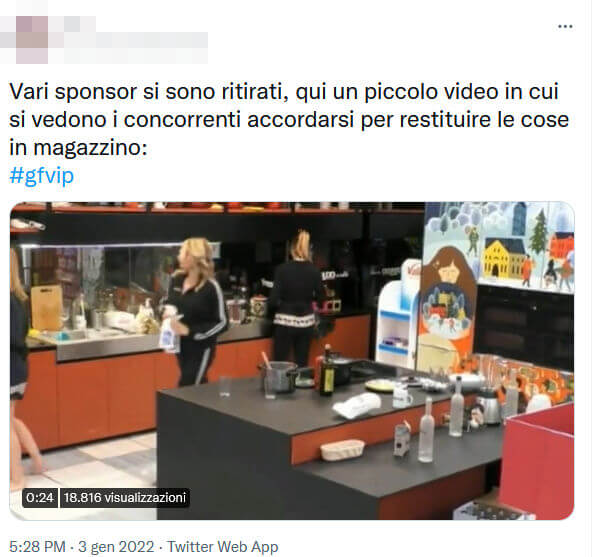Click the bread basket on the island's lower shelf
This screenshot has height=557, width=594.
[342, 450]
